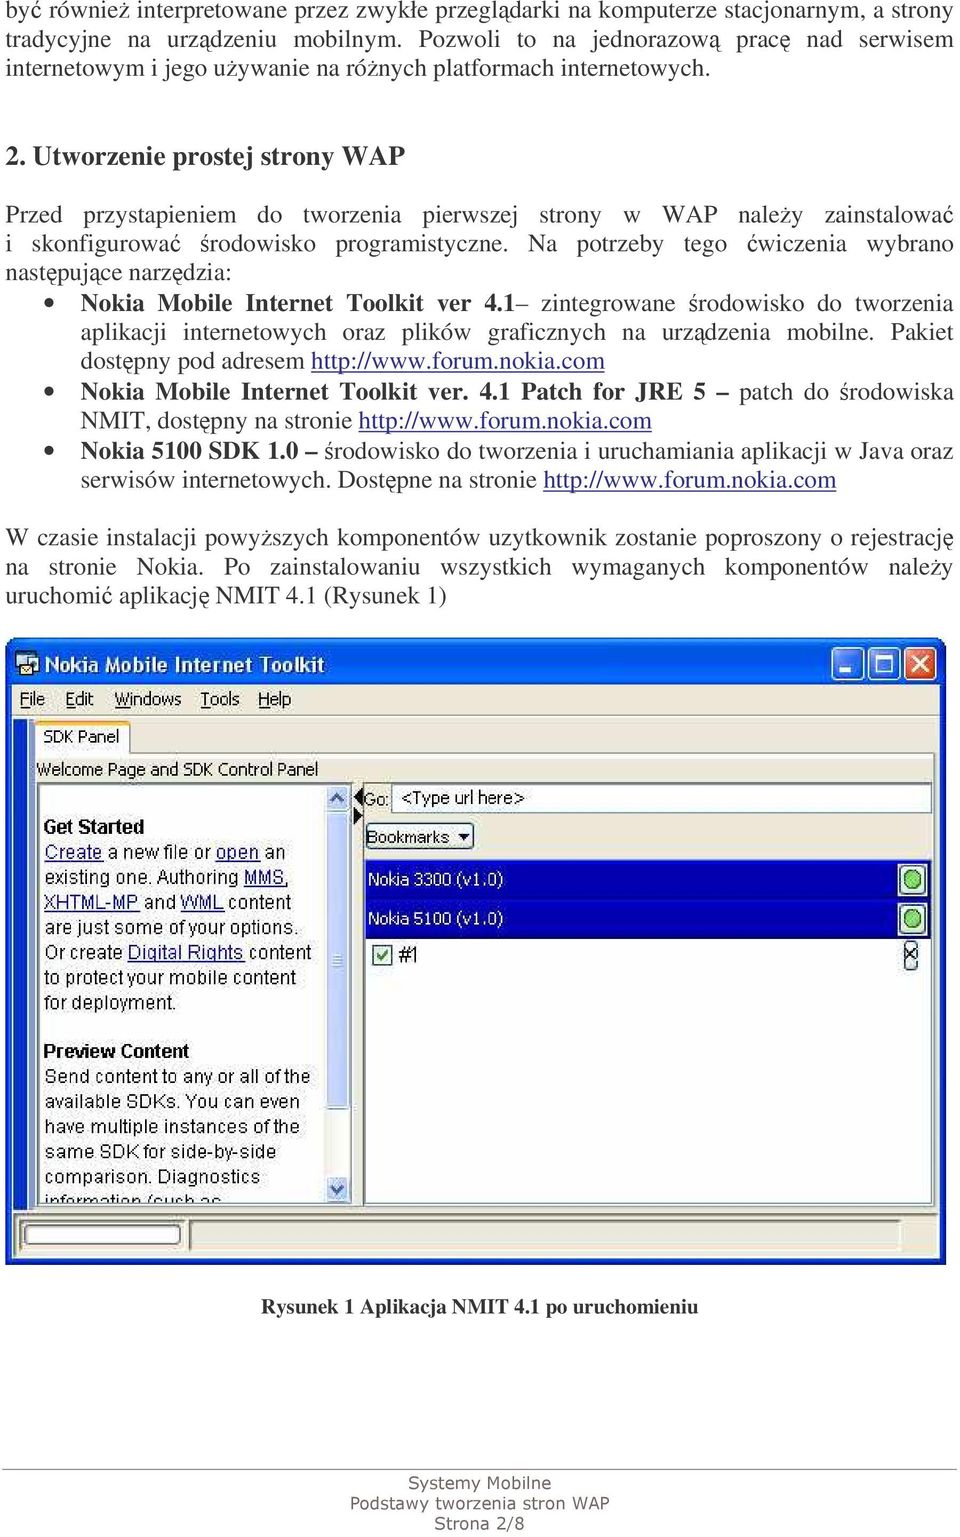
Task: Close the Nokia Mobile Internet Toolkit window
Action: click(920, 664)
